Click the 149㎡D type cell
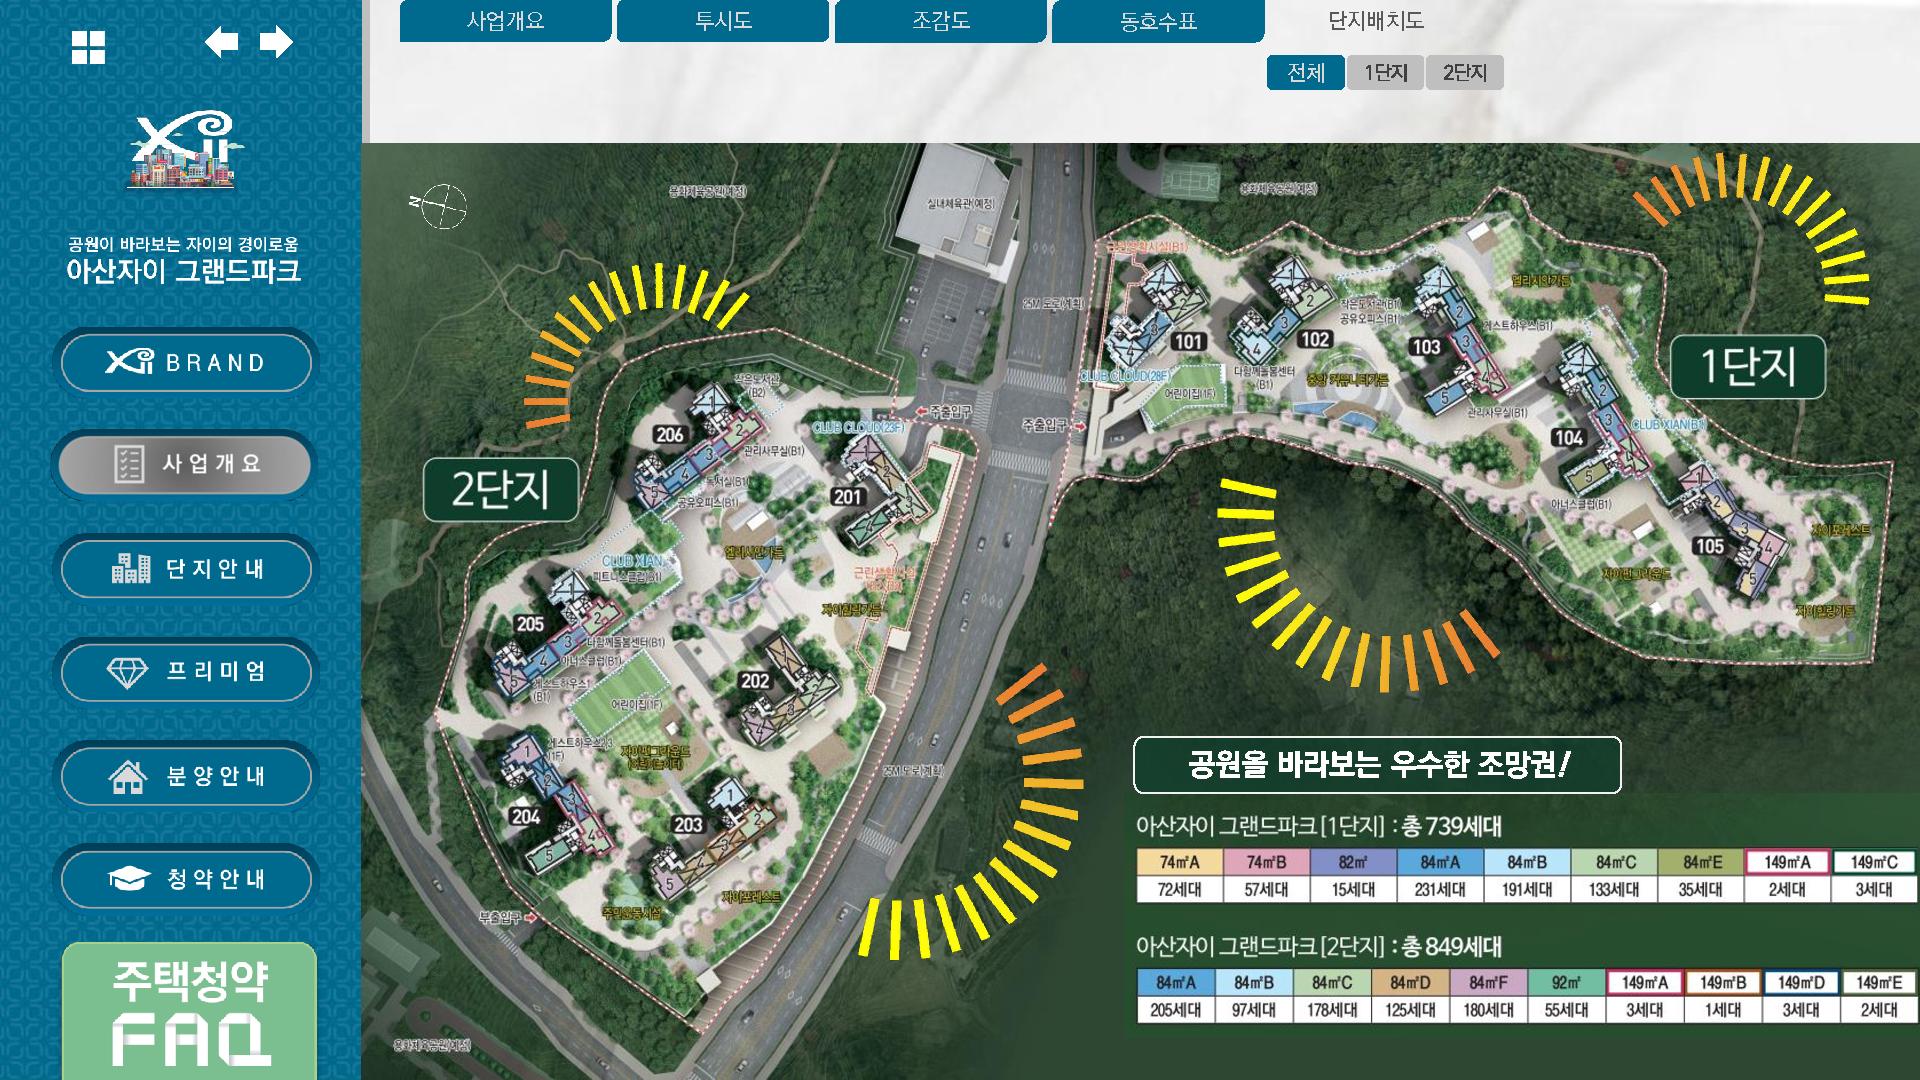The width and height of the screenshot is (1920, 1080). [x=1801, y=983]
